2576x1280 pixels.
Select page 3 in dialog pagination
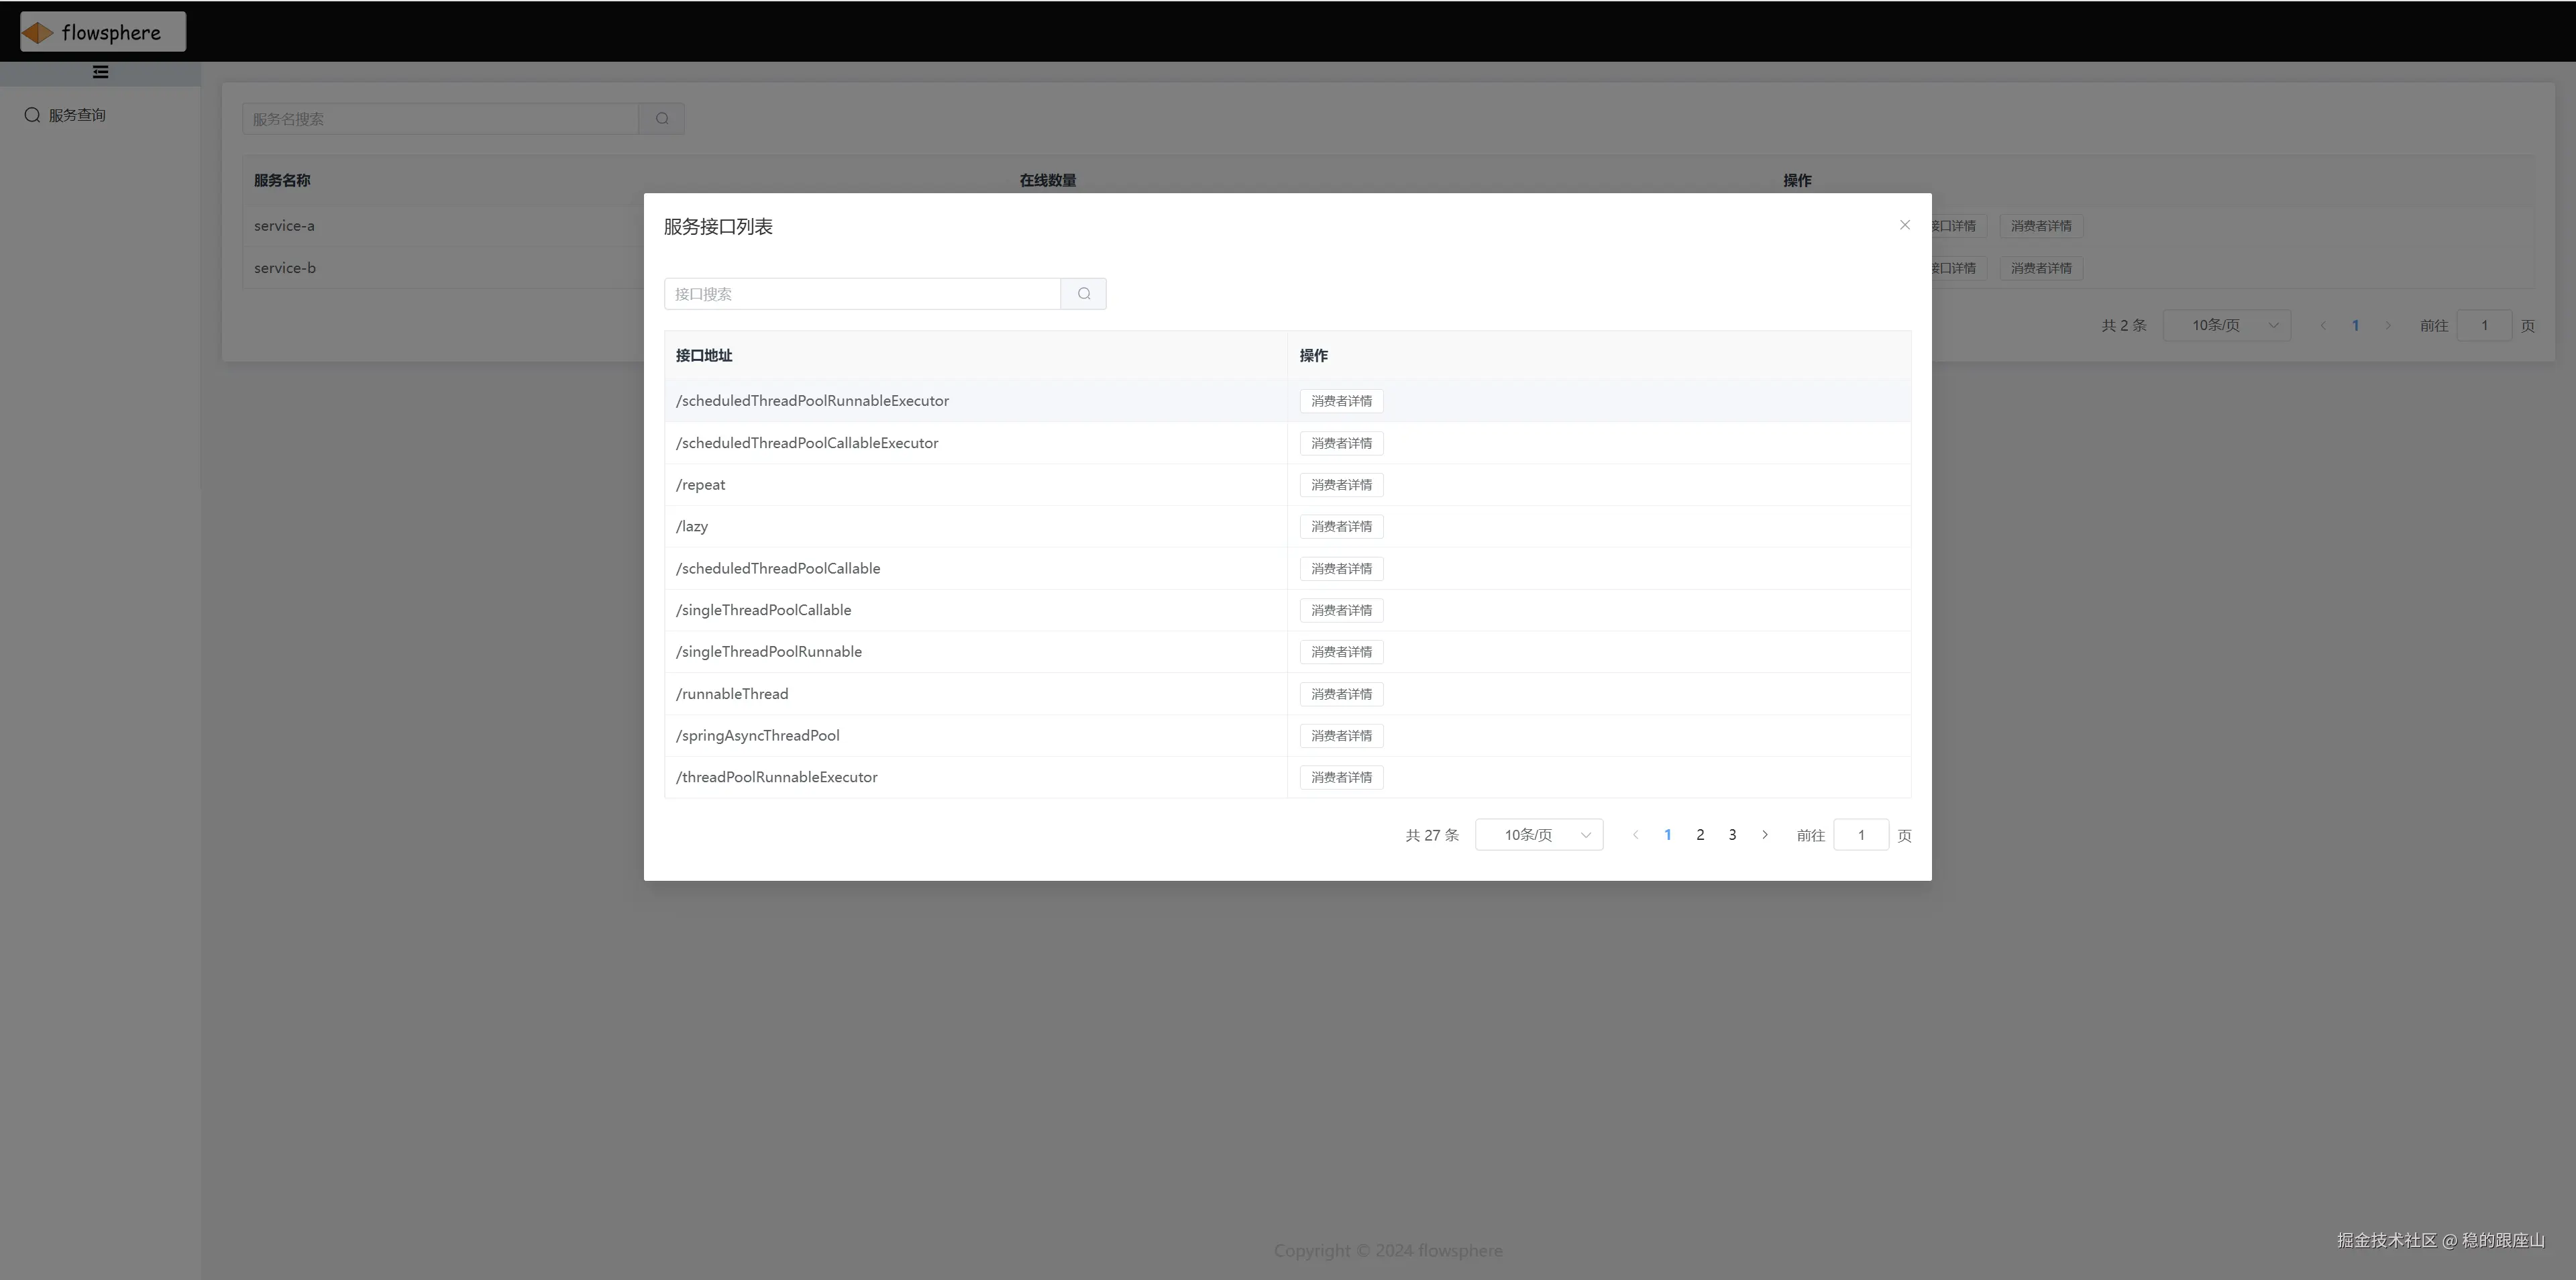pyautogui.click(x=1732, y=835)
